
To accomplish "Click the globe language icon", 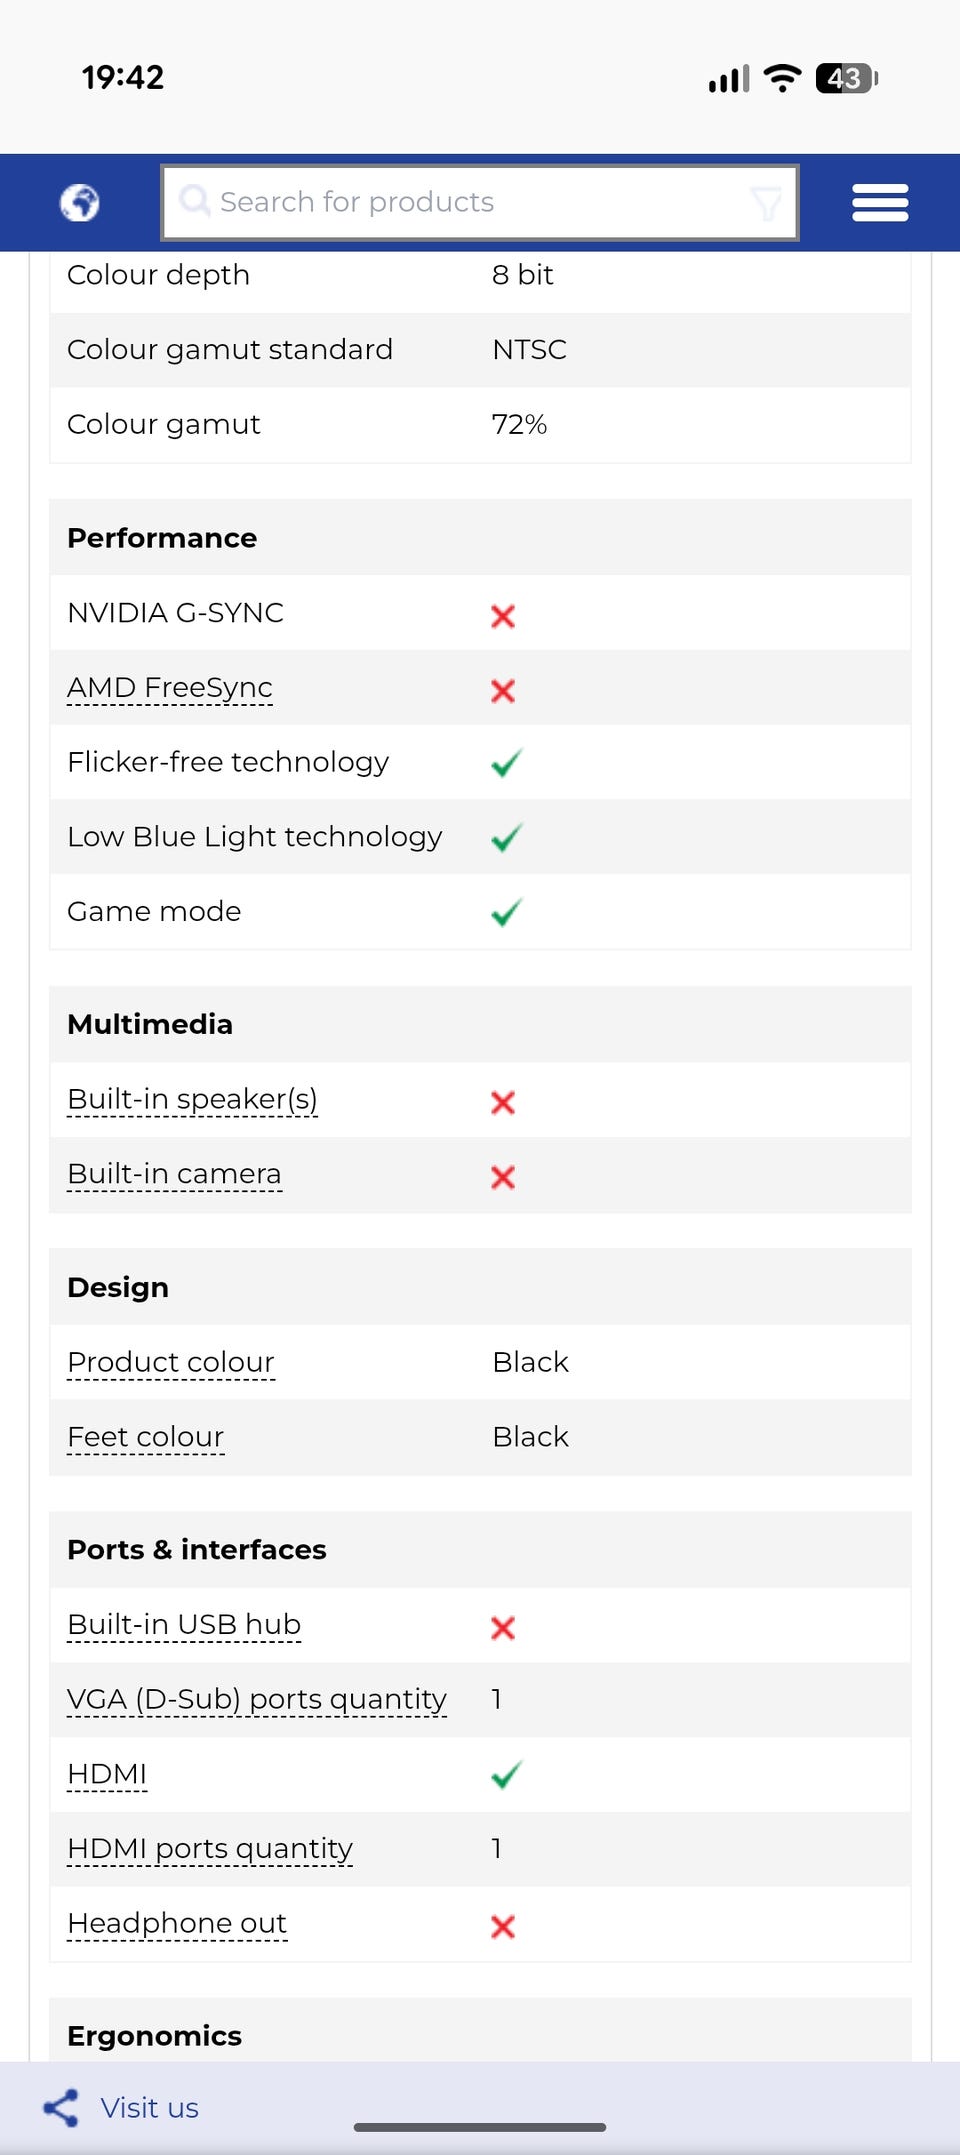I will [x=80, y=203].
